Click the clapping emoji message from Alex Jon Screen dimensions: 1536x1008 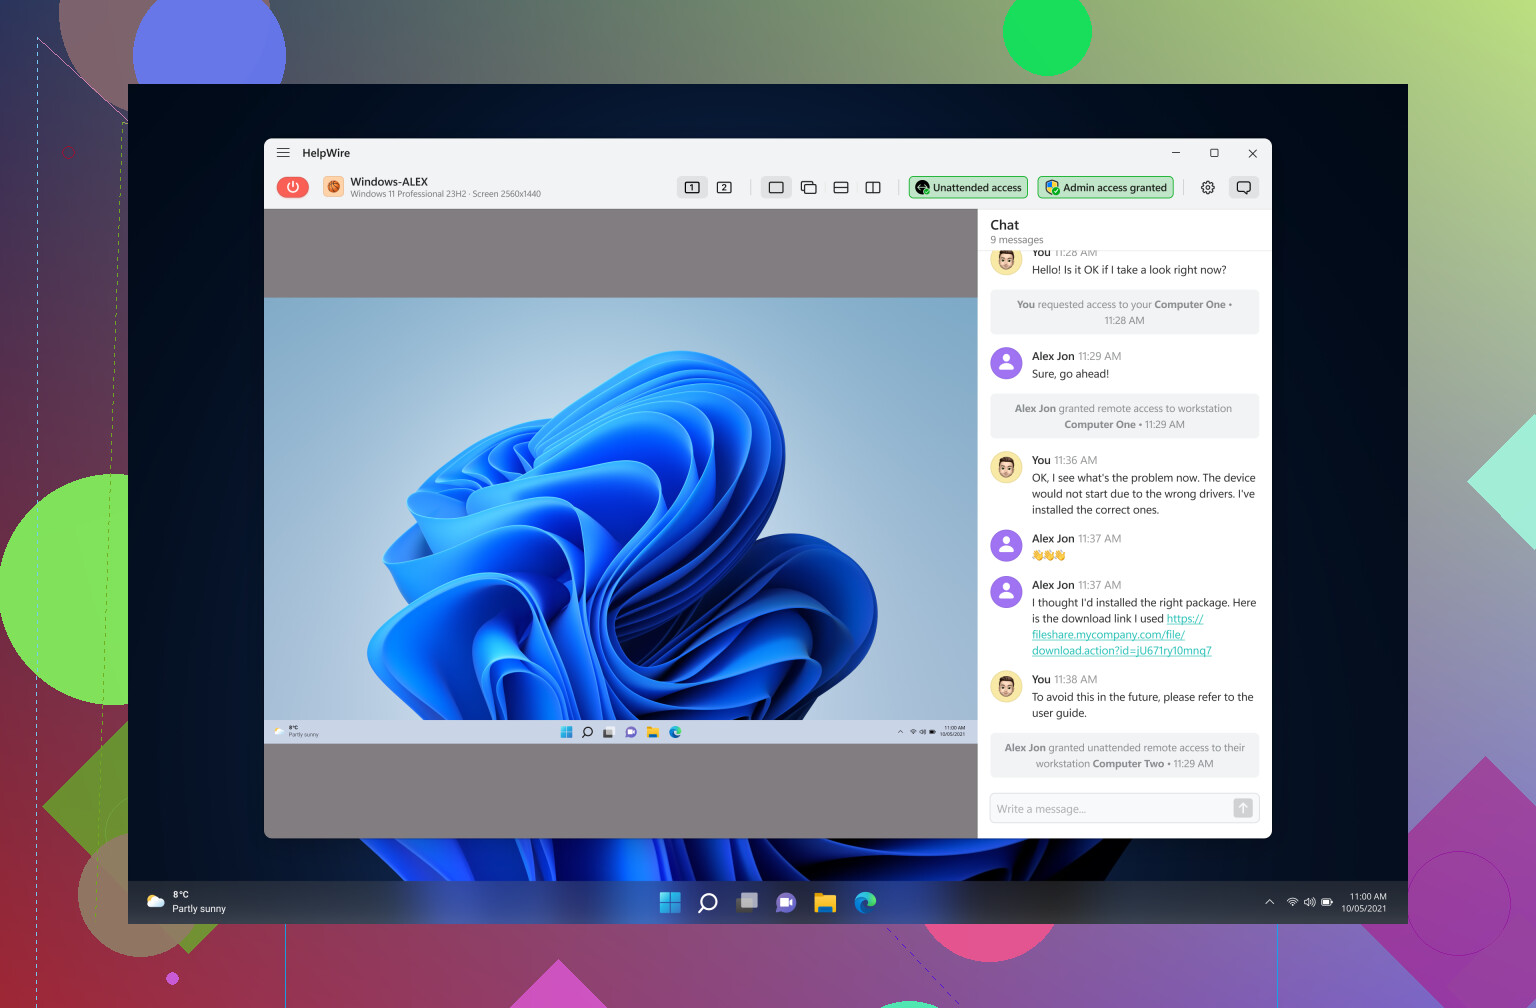click(1048, 555)
